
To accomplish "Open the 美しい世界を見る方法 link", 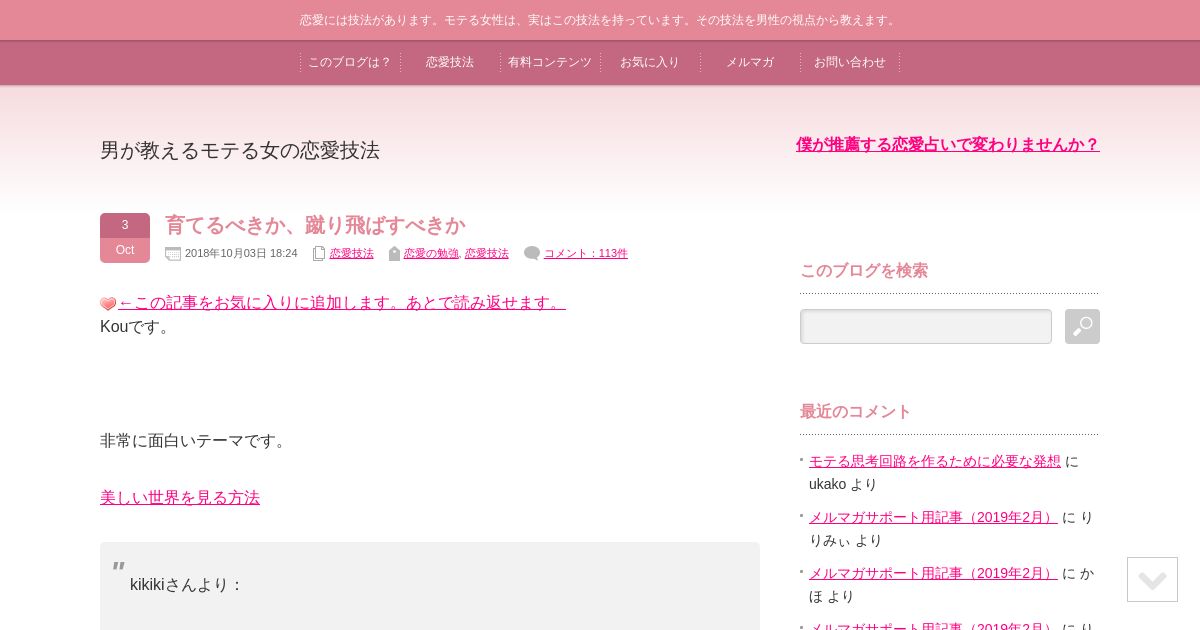I will [180, 497].
